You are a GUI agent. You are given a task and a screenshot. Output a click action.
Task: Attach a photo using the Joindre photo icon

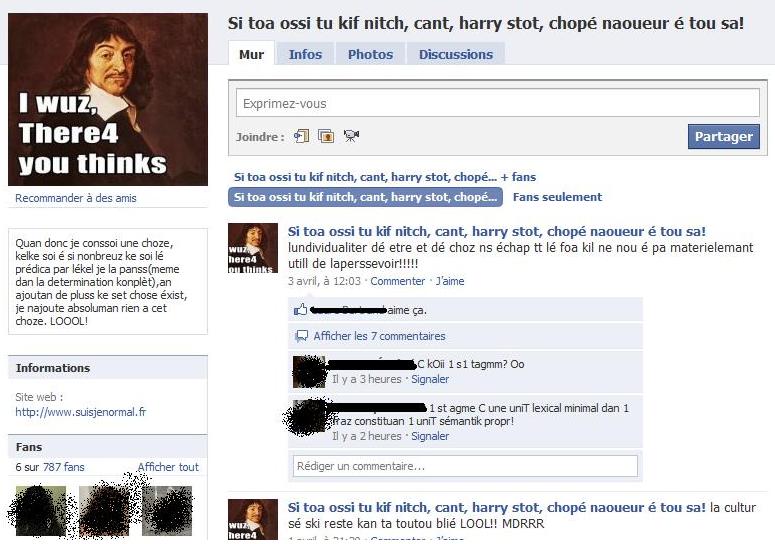[x=326, y=136]
